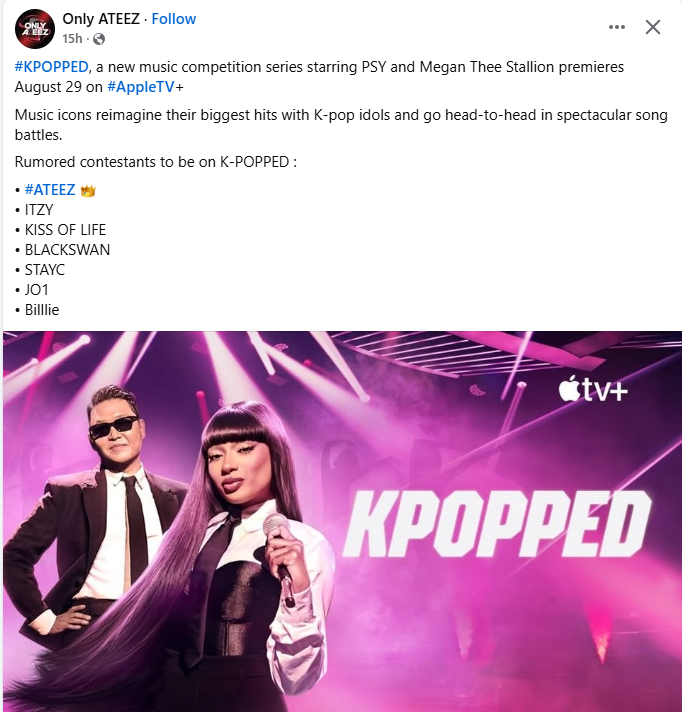This screenshot has height=712, width=682.
Task: Click the ITZY entry in the list
Action: [x=39, y=210]
